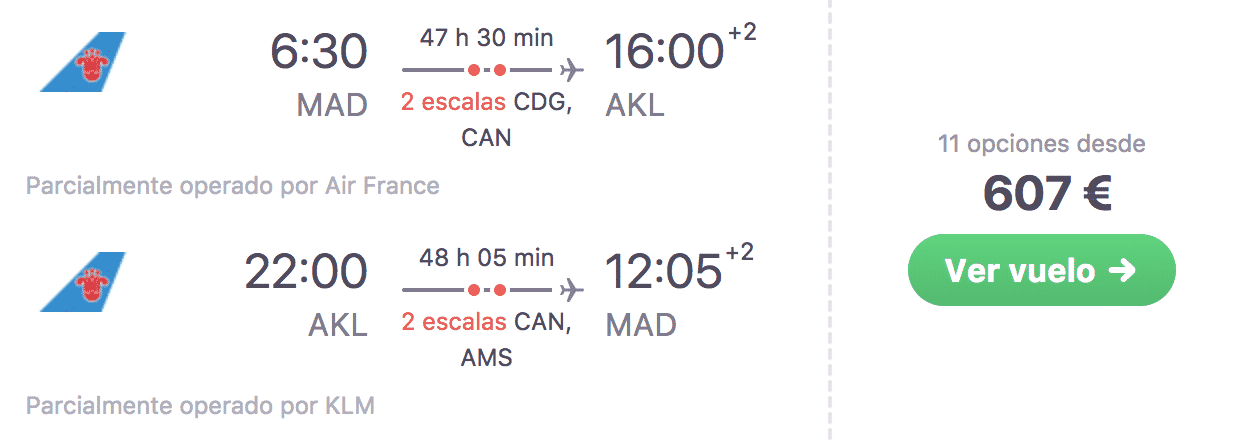Click the green Ver vuelo button
This screenshot has height=442, width=1234.
click(1041, 270)
